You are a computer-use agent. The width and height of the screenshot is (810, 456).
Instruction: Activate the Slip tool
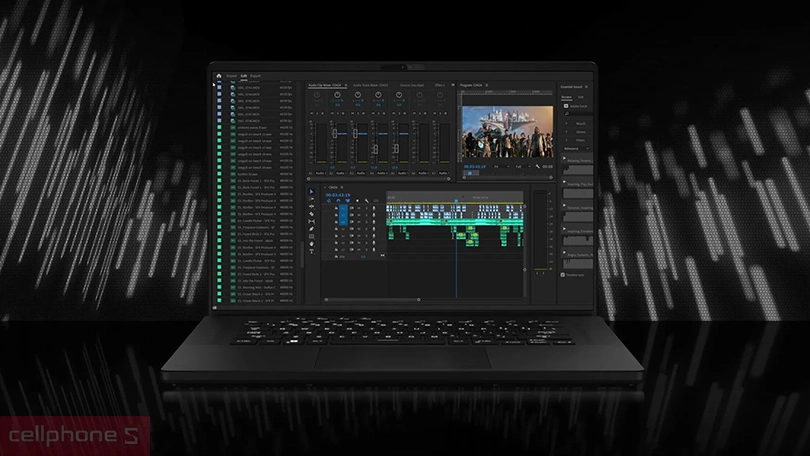pos(311,222)
